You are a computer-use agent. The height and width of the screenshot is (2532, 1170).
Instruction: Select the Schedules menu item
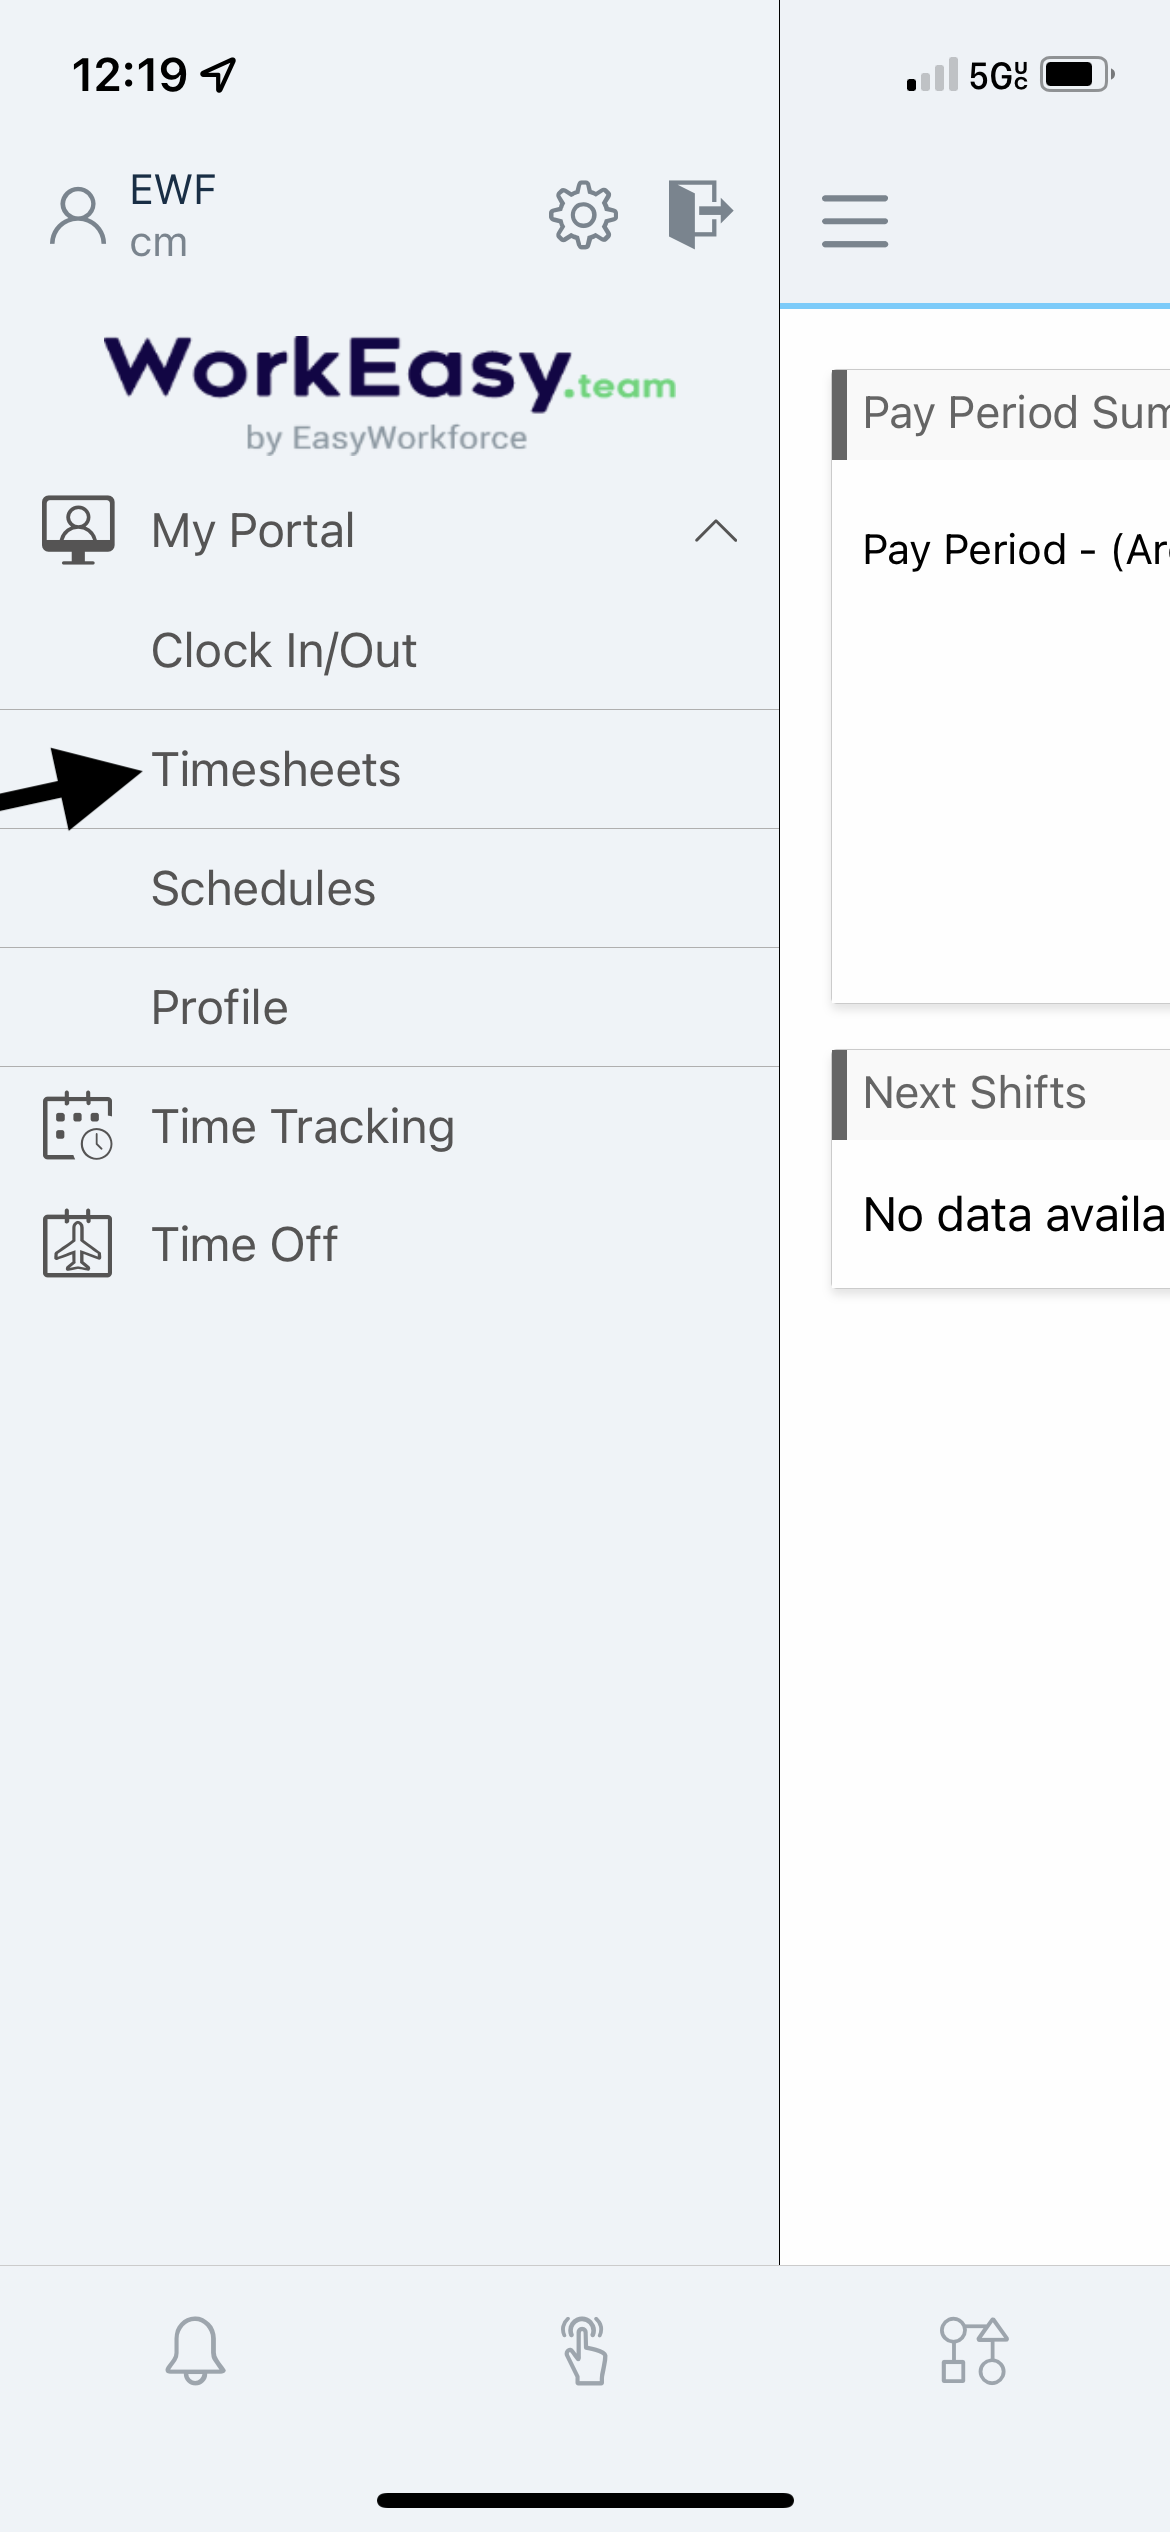[x=263, y=887]
